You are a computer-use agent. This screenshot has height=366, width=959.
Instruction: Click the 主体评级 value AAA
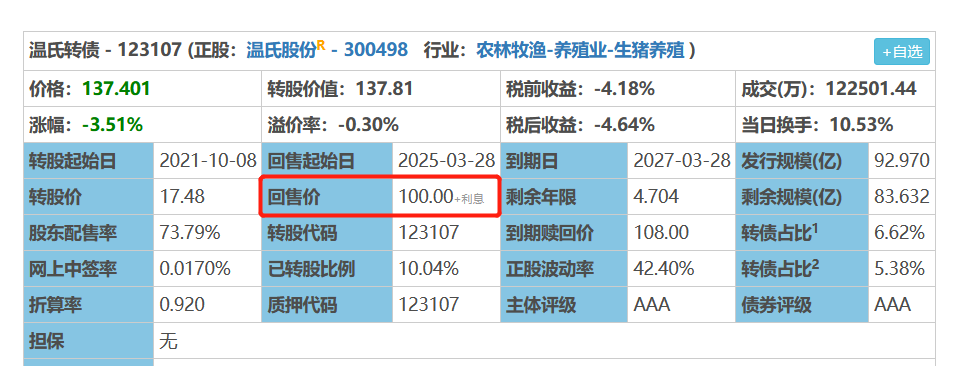tap(651, 305)
